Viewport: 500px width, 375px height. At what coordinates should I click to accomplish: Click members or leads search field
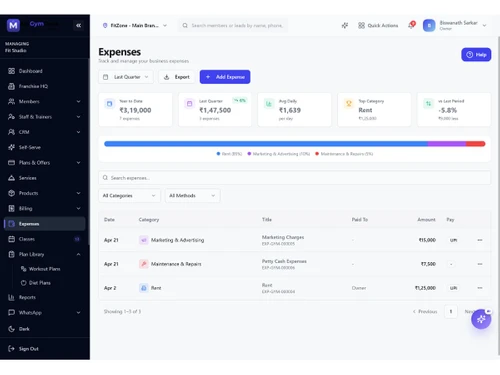[x=233, y=25]
